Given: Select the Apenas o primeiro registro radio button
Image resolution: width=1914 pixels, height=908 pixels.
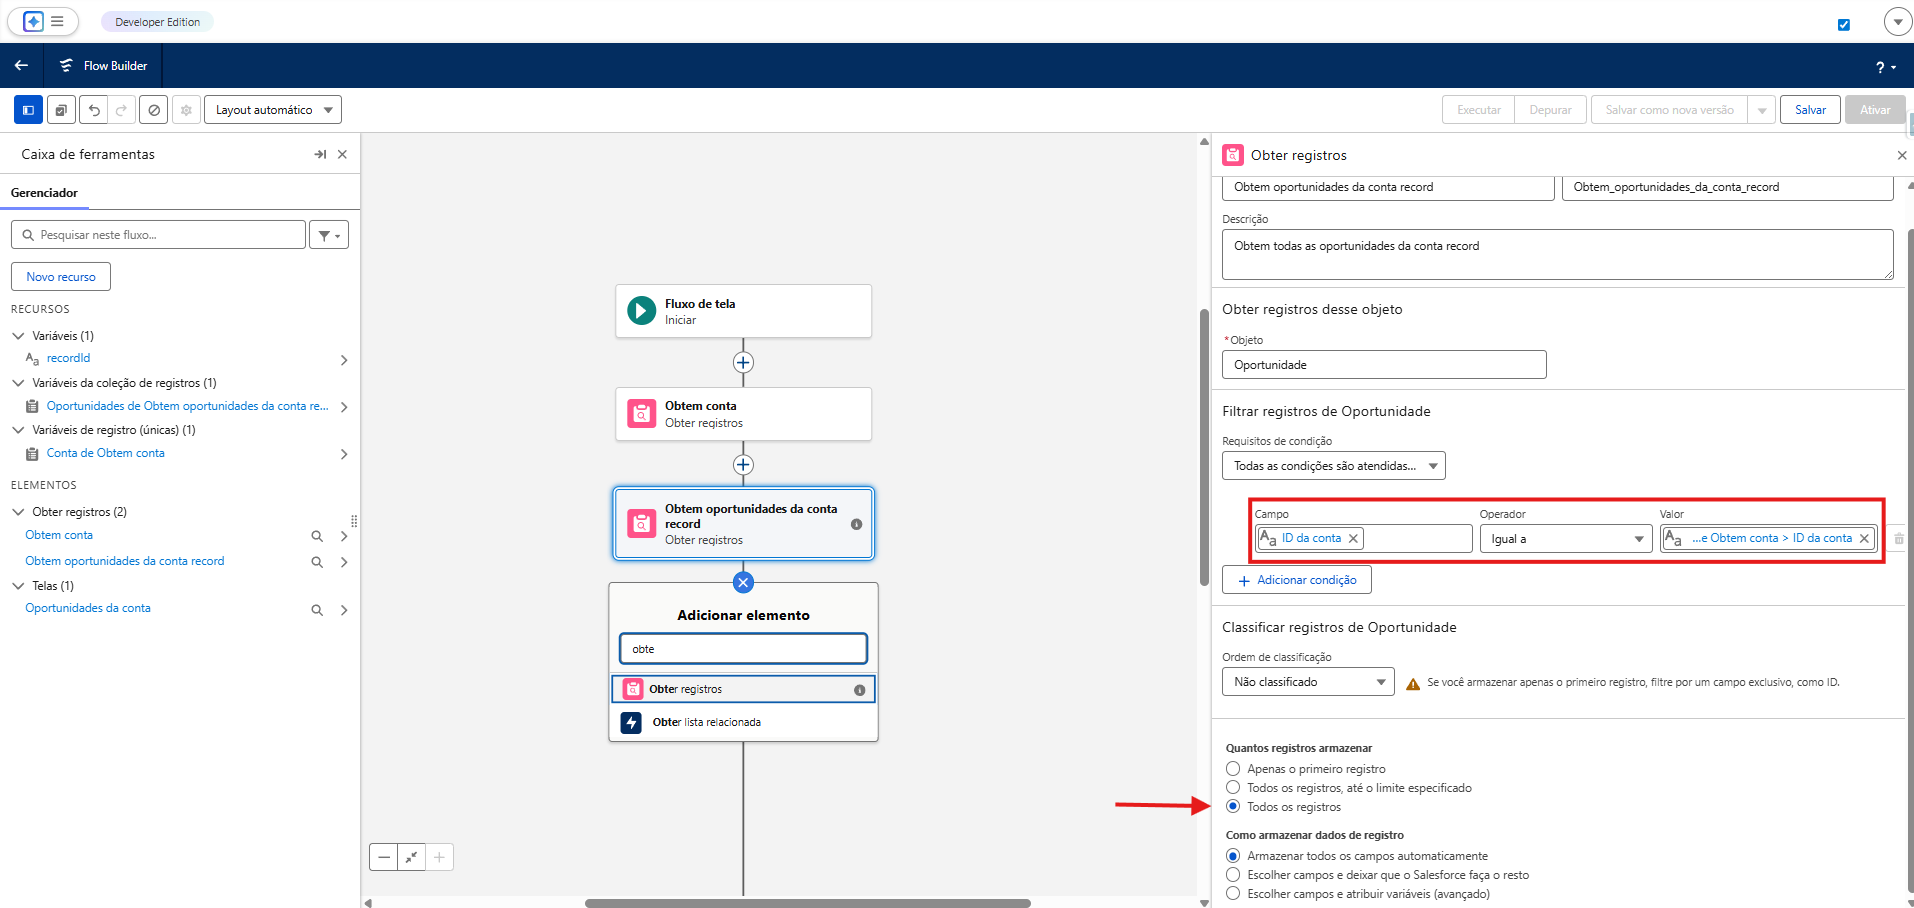Looking at the screenshot, I should (x=1231, y=768).
